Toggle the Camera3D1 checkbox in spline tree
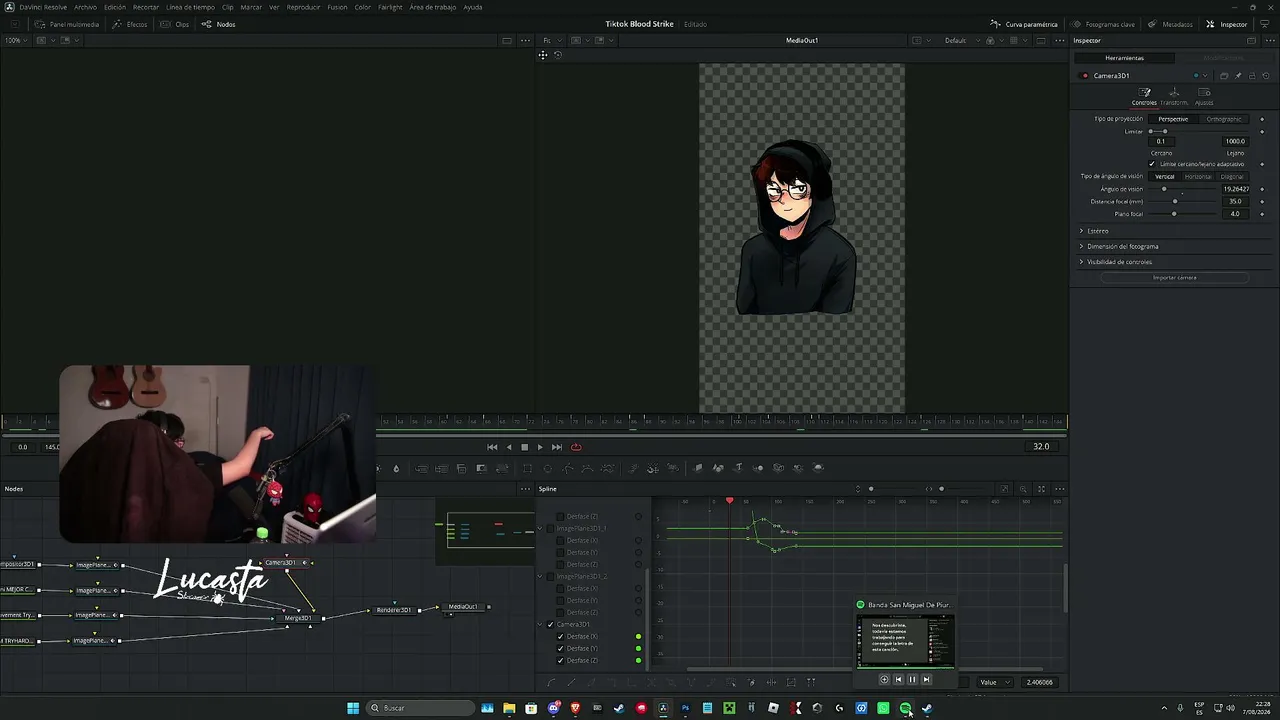This screenshot has height=720, width=1280. point(551,624)
